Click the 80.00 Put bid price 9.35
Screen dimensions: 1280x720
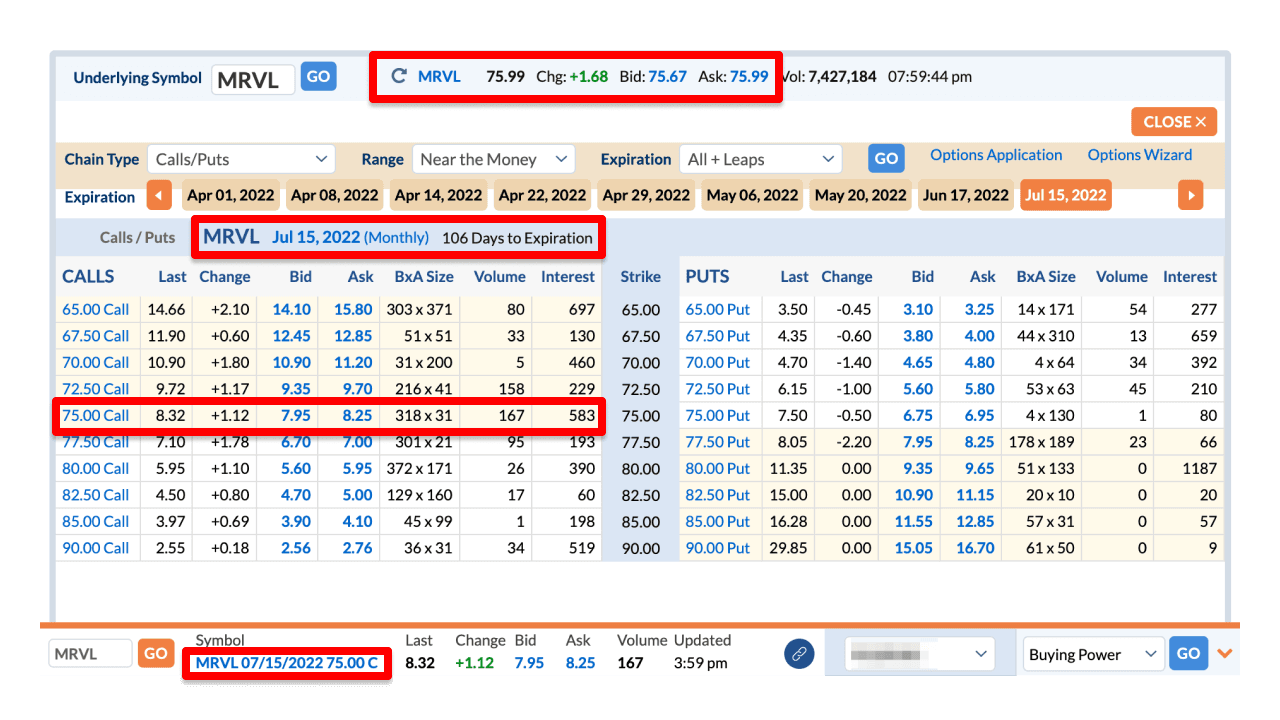pyautogui.click(x=918, y=468)
